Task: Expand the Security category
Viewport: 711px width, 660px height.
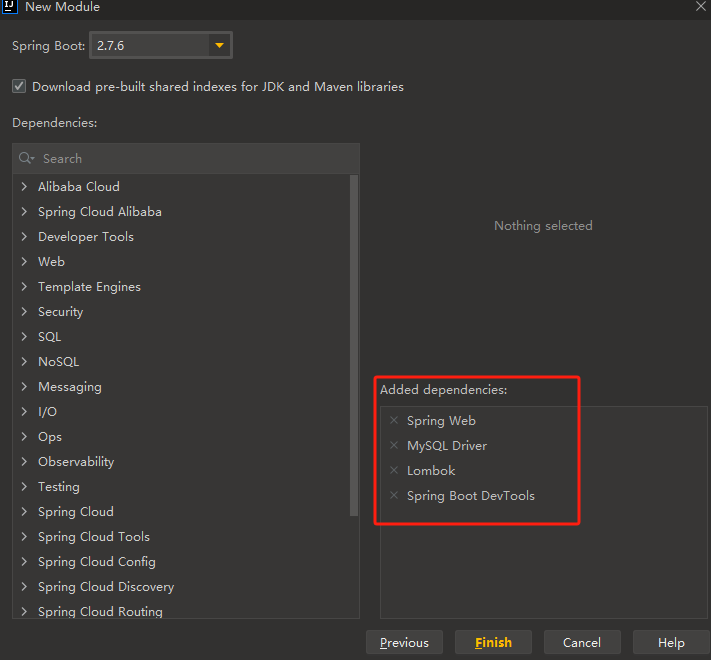Action: pyautogui.click(x=24, y=311)
